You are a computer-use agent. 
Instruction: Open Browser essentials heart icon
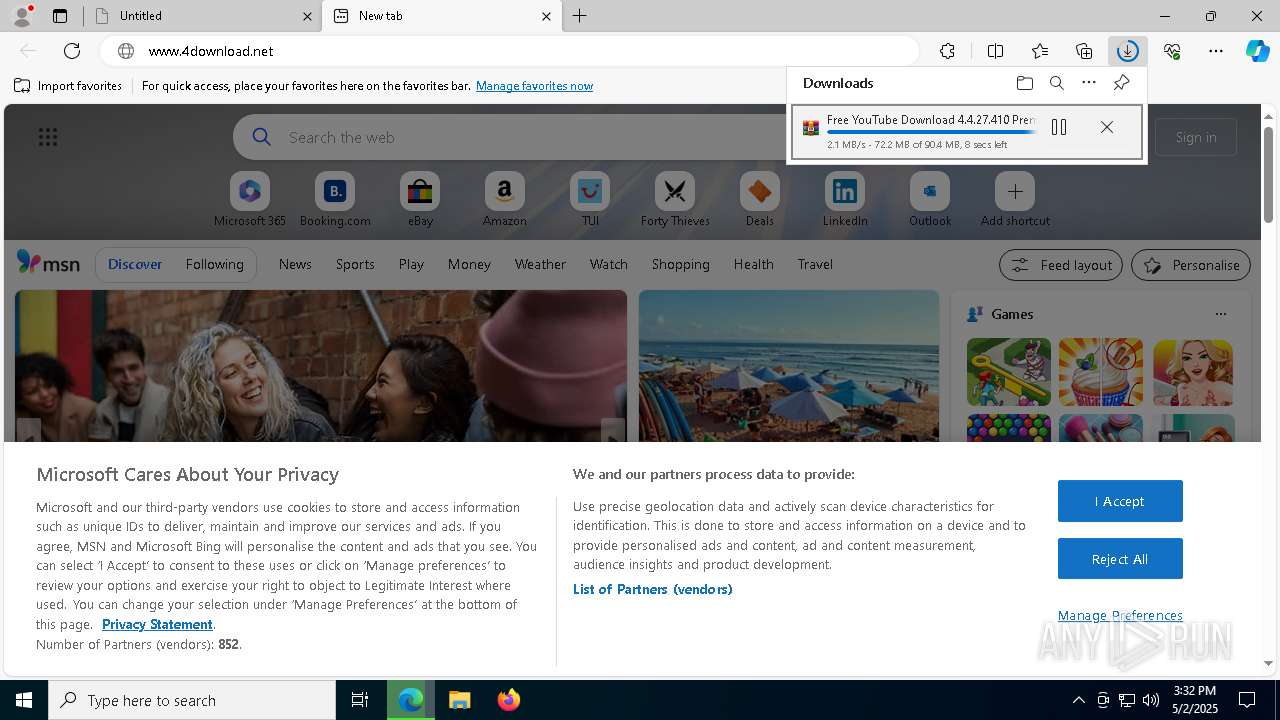point(1172,51)
